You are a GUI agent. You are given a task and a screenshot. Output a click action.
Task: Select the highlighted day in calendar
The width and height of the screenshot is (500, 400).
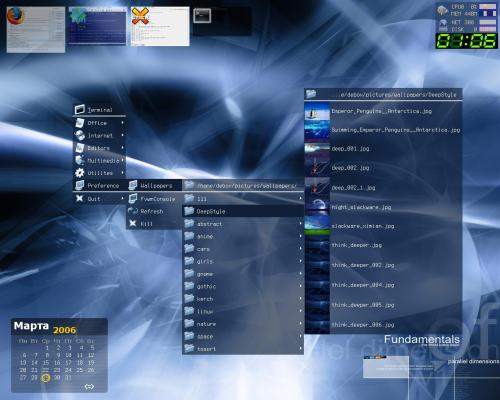46,378
